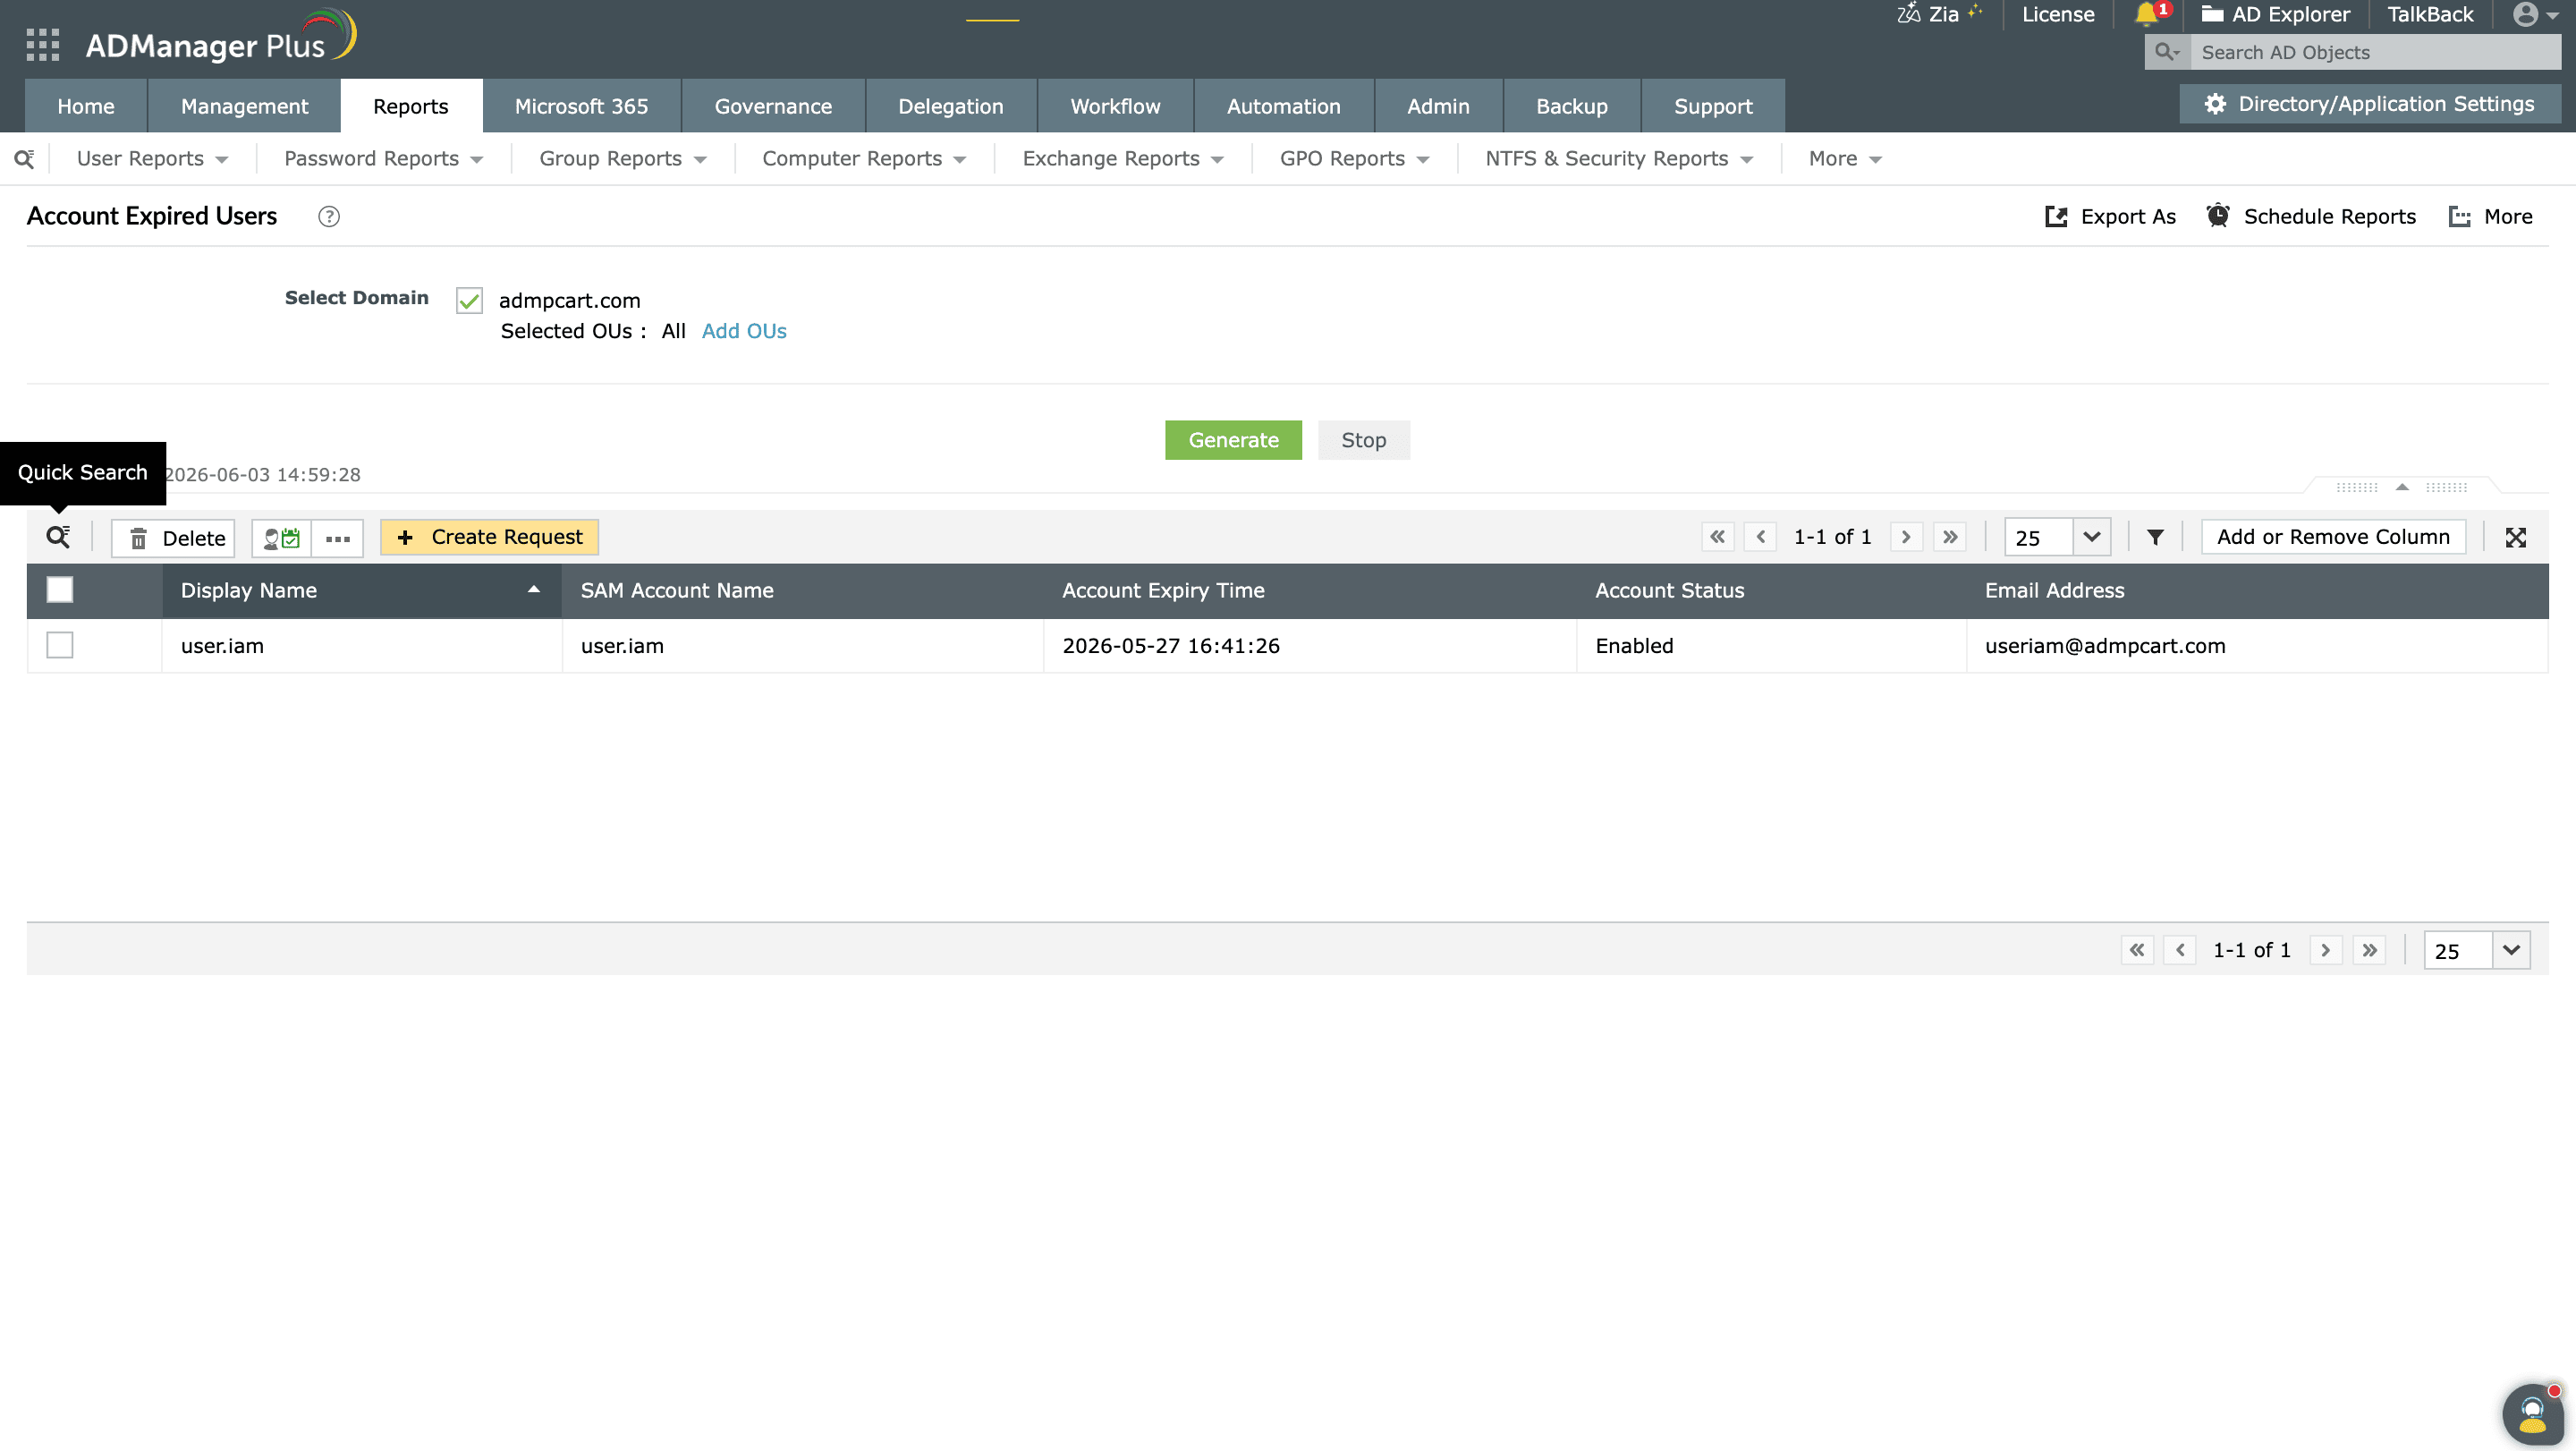Viewport: 2576px width, 1451px height.
Task: Go to first page in bottom pager
Action: (x=2136, y=950)
